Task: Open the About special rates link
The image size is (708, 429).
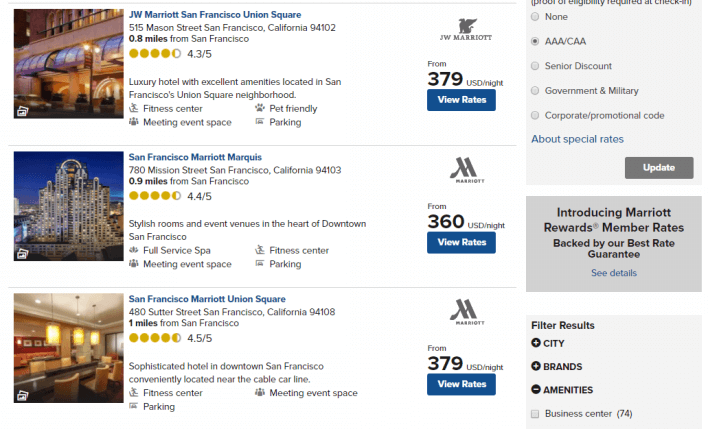Action: click(577, 139)
